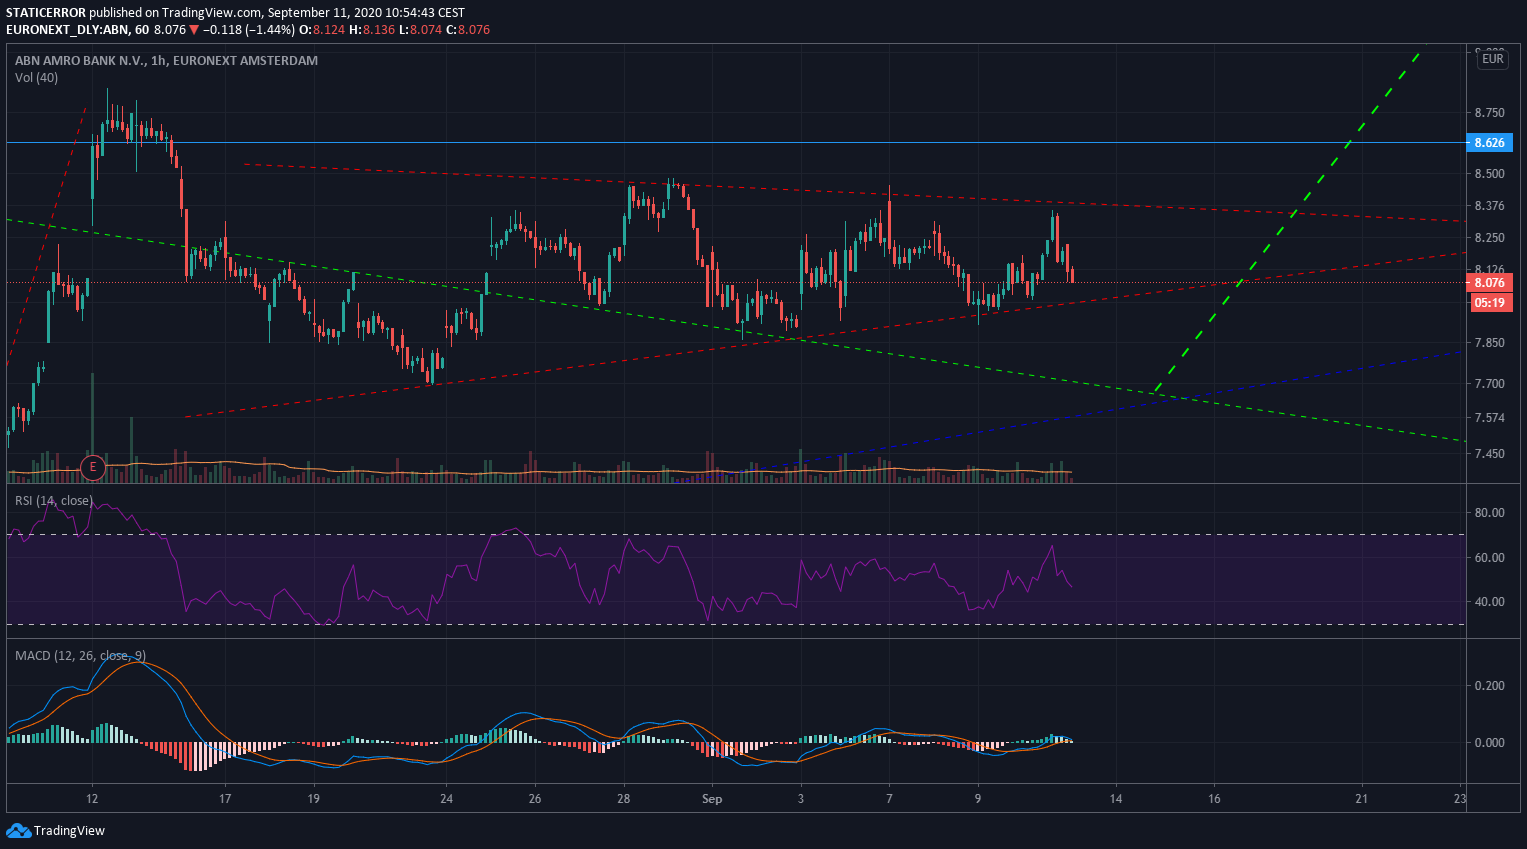Click the 8.376 price axis label
Screen dimensions: 1527x849
tap(1489, 206)
